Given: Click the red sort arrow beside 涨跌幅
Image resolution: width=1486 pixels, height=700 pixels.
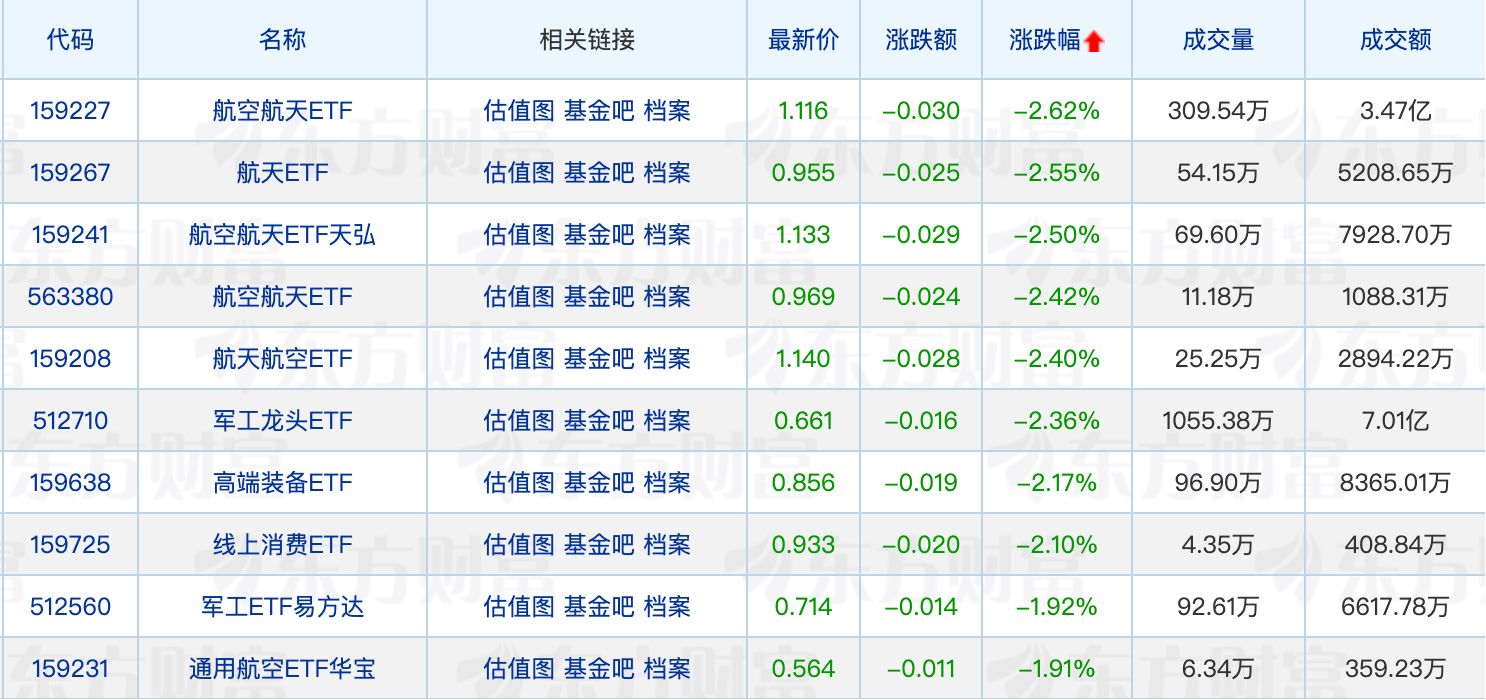Looking at the screenshot, I should (1094, 42).
